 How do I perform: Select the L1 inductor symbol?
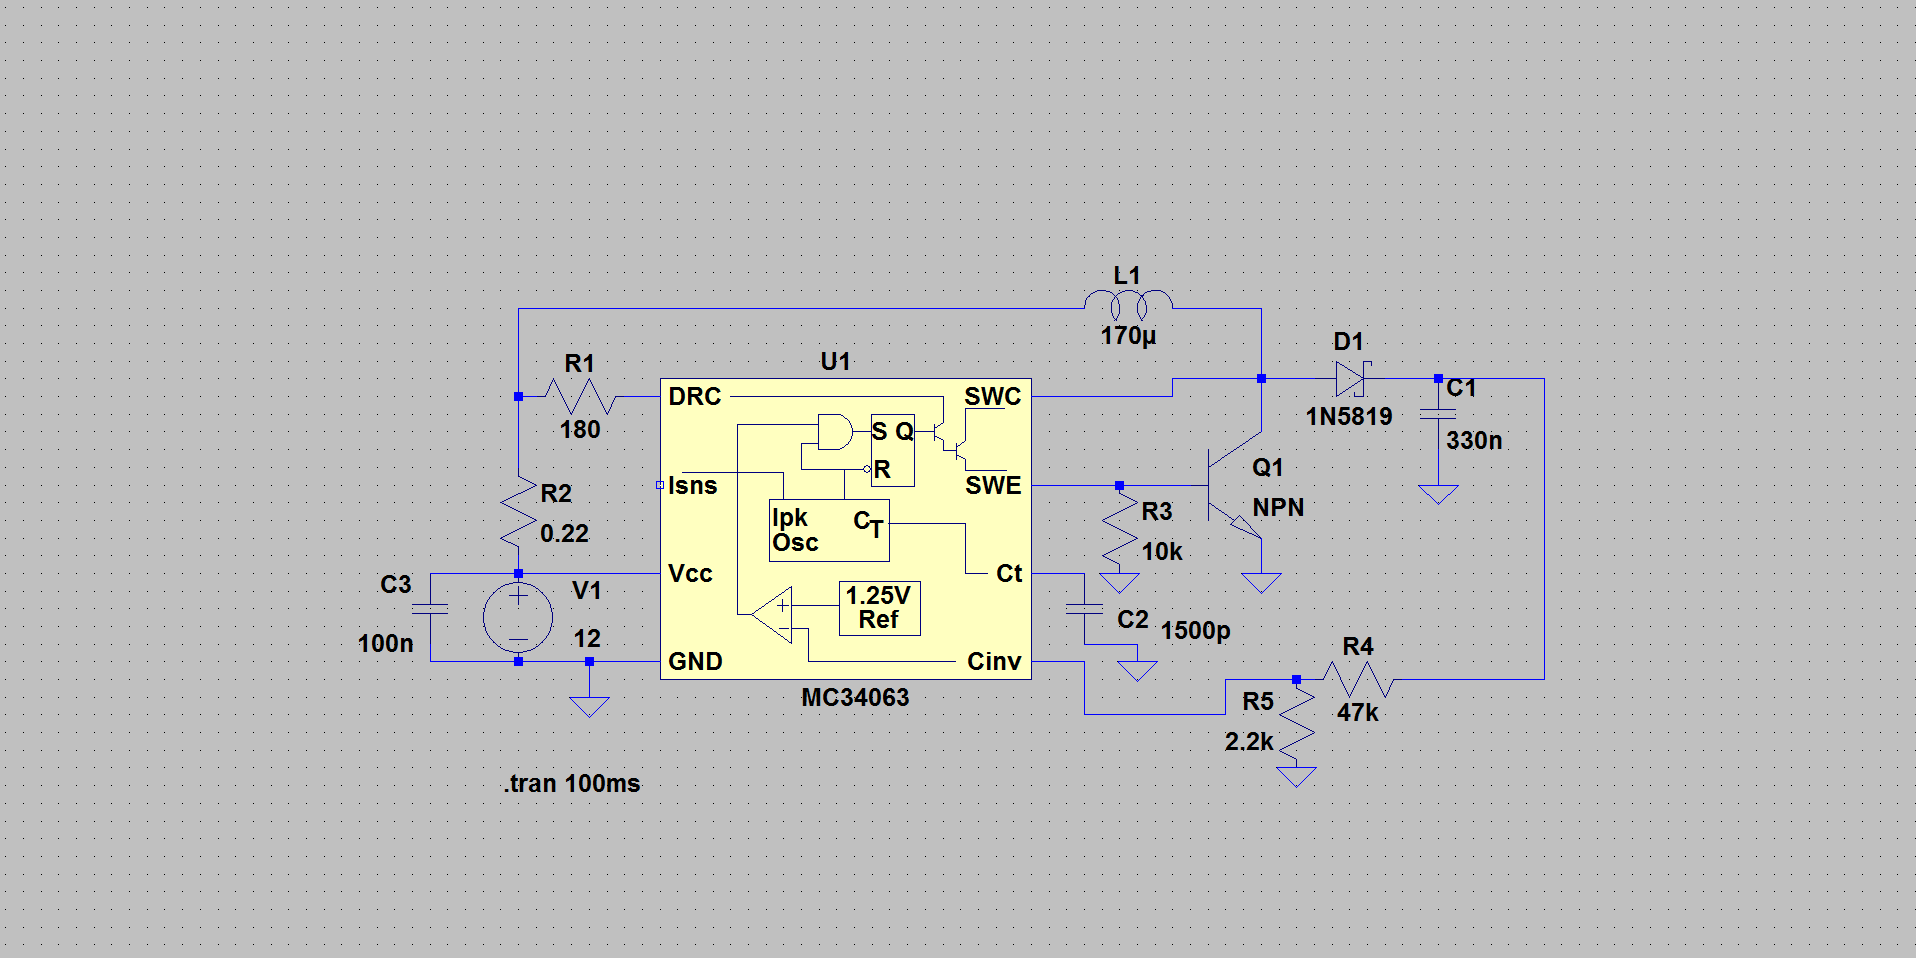[1128, 305]
